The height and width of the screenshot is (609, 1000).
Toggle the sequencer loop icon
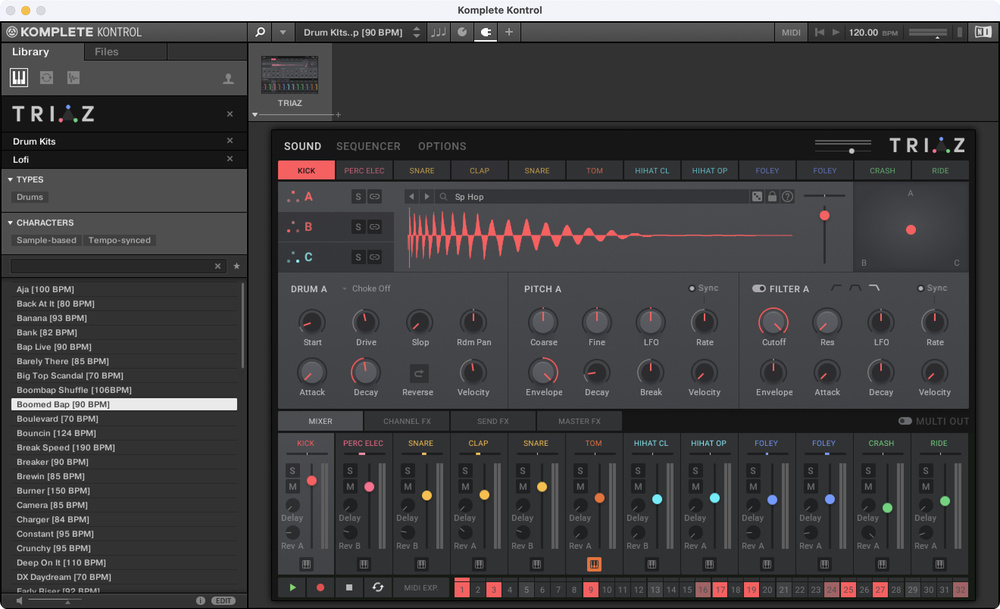(x=378, y=587)
